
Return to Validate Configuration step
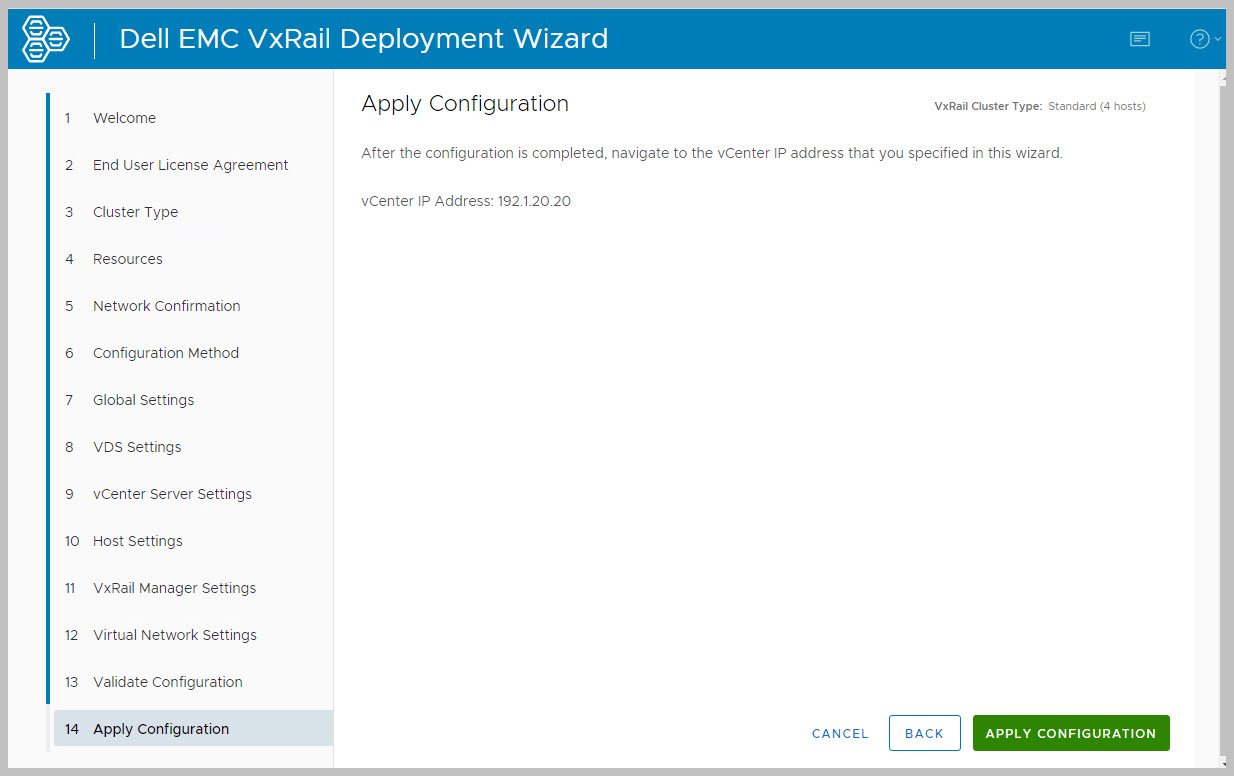pyautogui.click(x=167, y=682)
